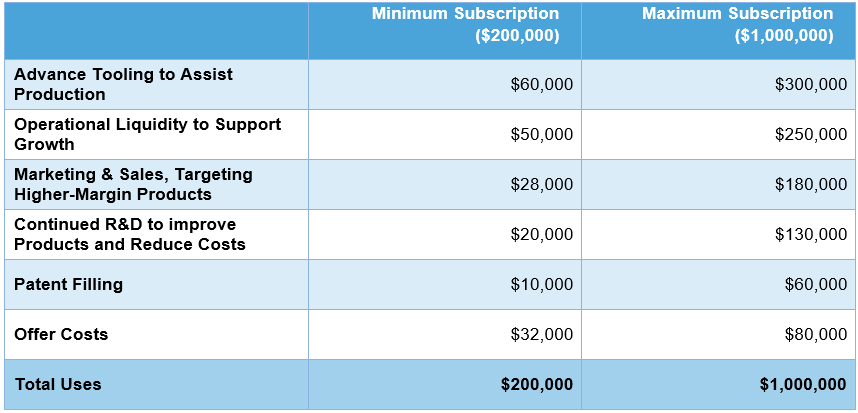Click the $300,000 Advance Tooling maximum cell
Viewport: 858px width, 413px height.
(x=810, y=84)
